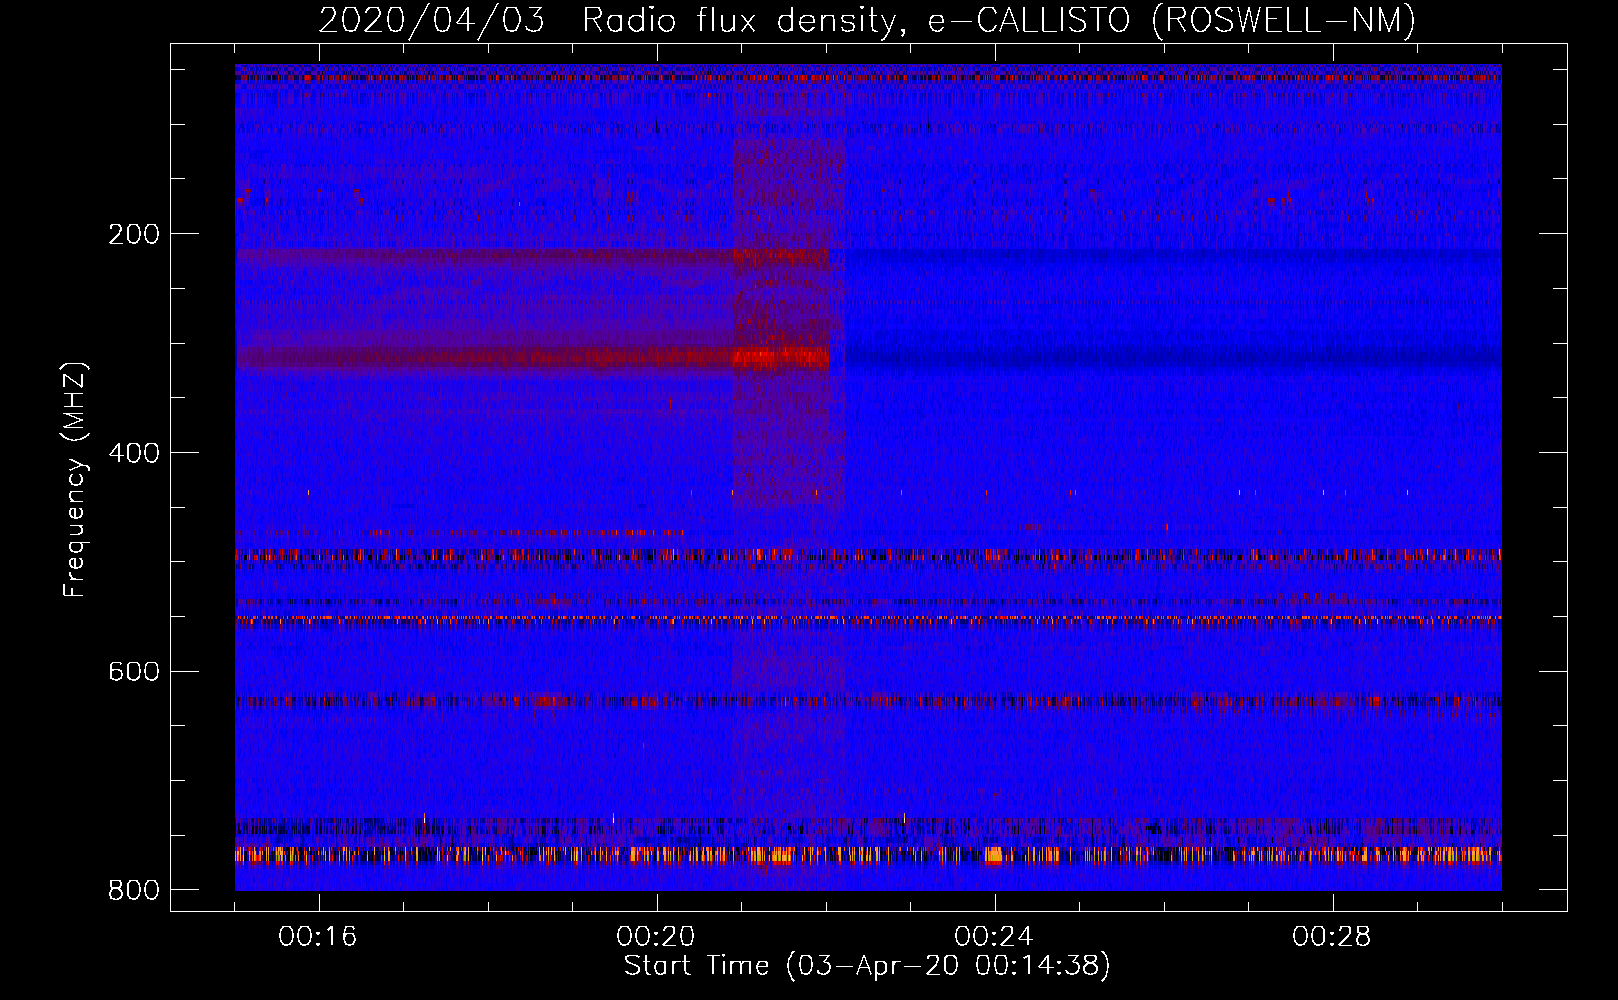Image resolution: width=1618 pixels, height=1000 pixels.
Task: Click the plot title 'Radio flux density, e-CALLISTO (ROSWELL-NM)'
Action: pyautogui.click(x=998, y=20)
